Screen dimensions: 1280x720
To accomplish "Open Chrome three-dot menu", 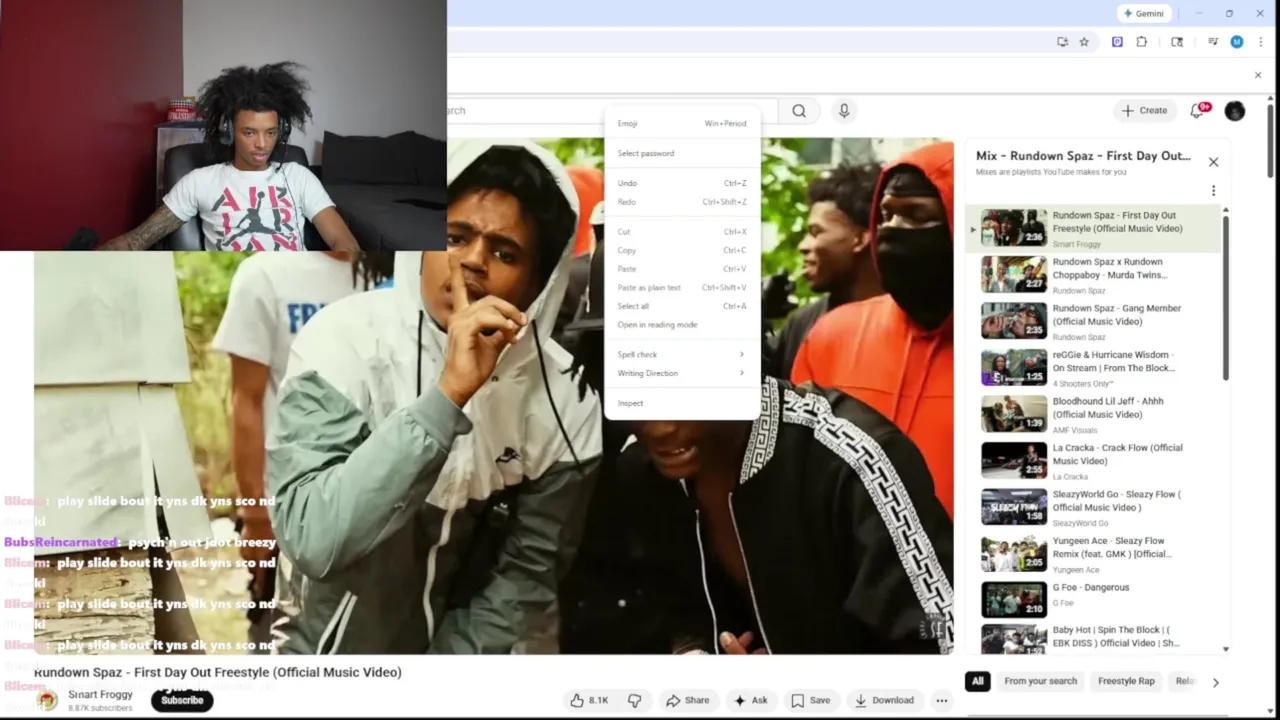I will click(1261, 42).
